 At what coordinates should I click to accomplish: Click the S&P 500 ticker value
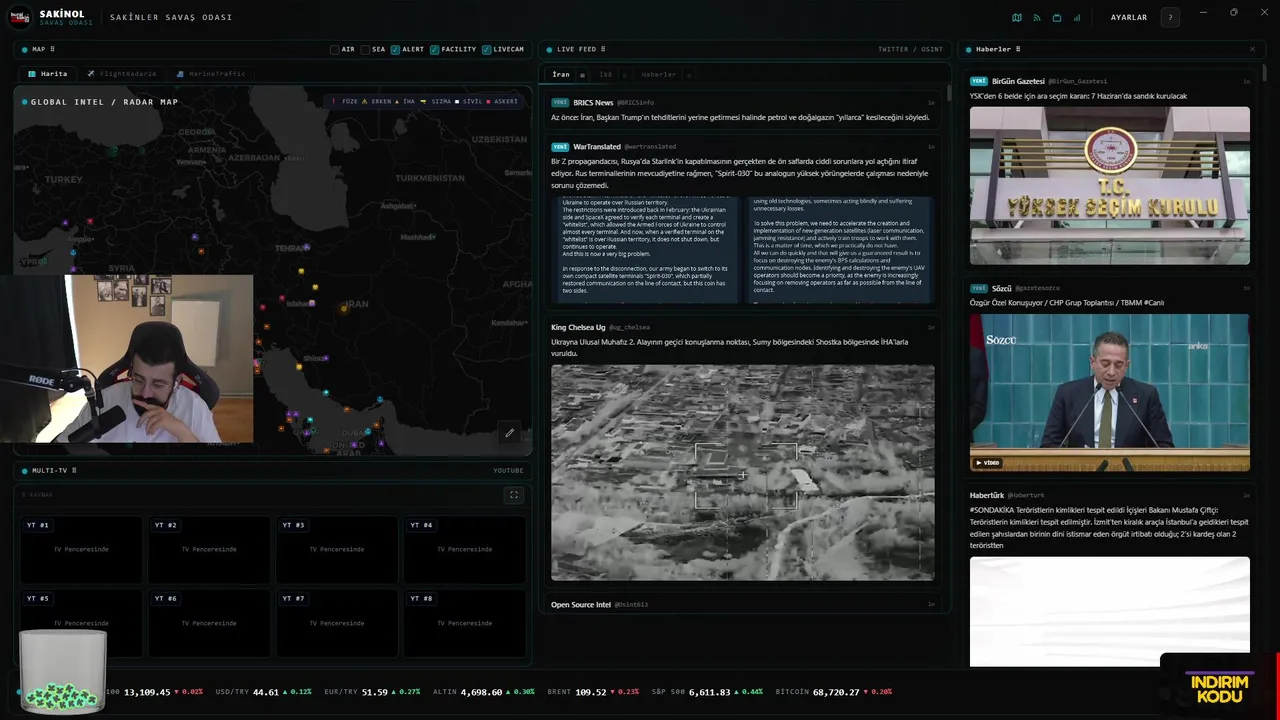pos(710,692)
